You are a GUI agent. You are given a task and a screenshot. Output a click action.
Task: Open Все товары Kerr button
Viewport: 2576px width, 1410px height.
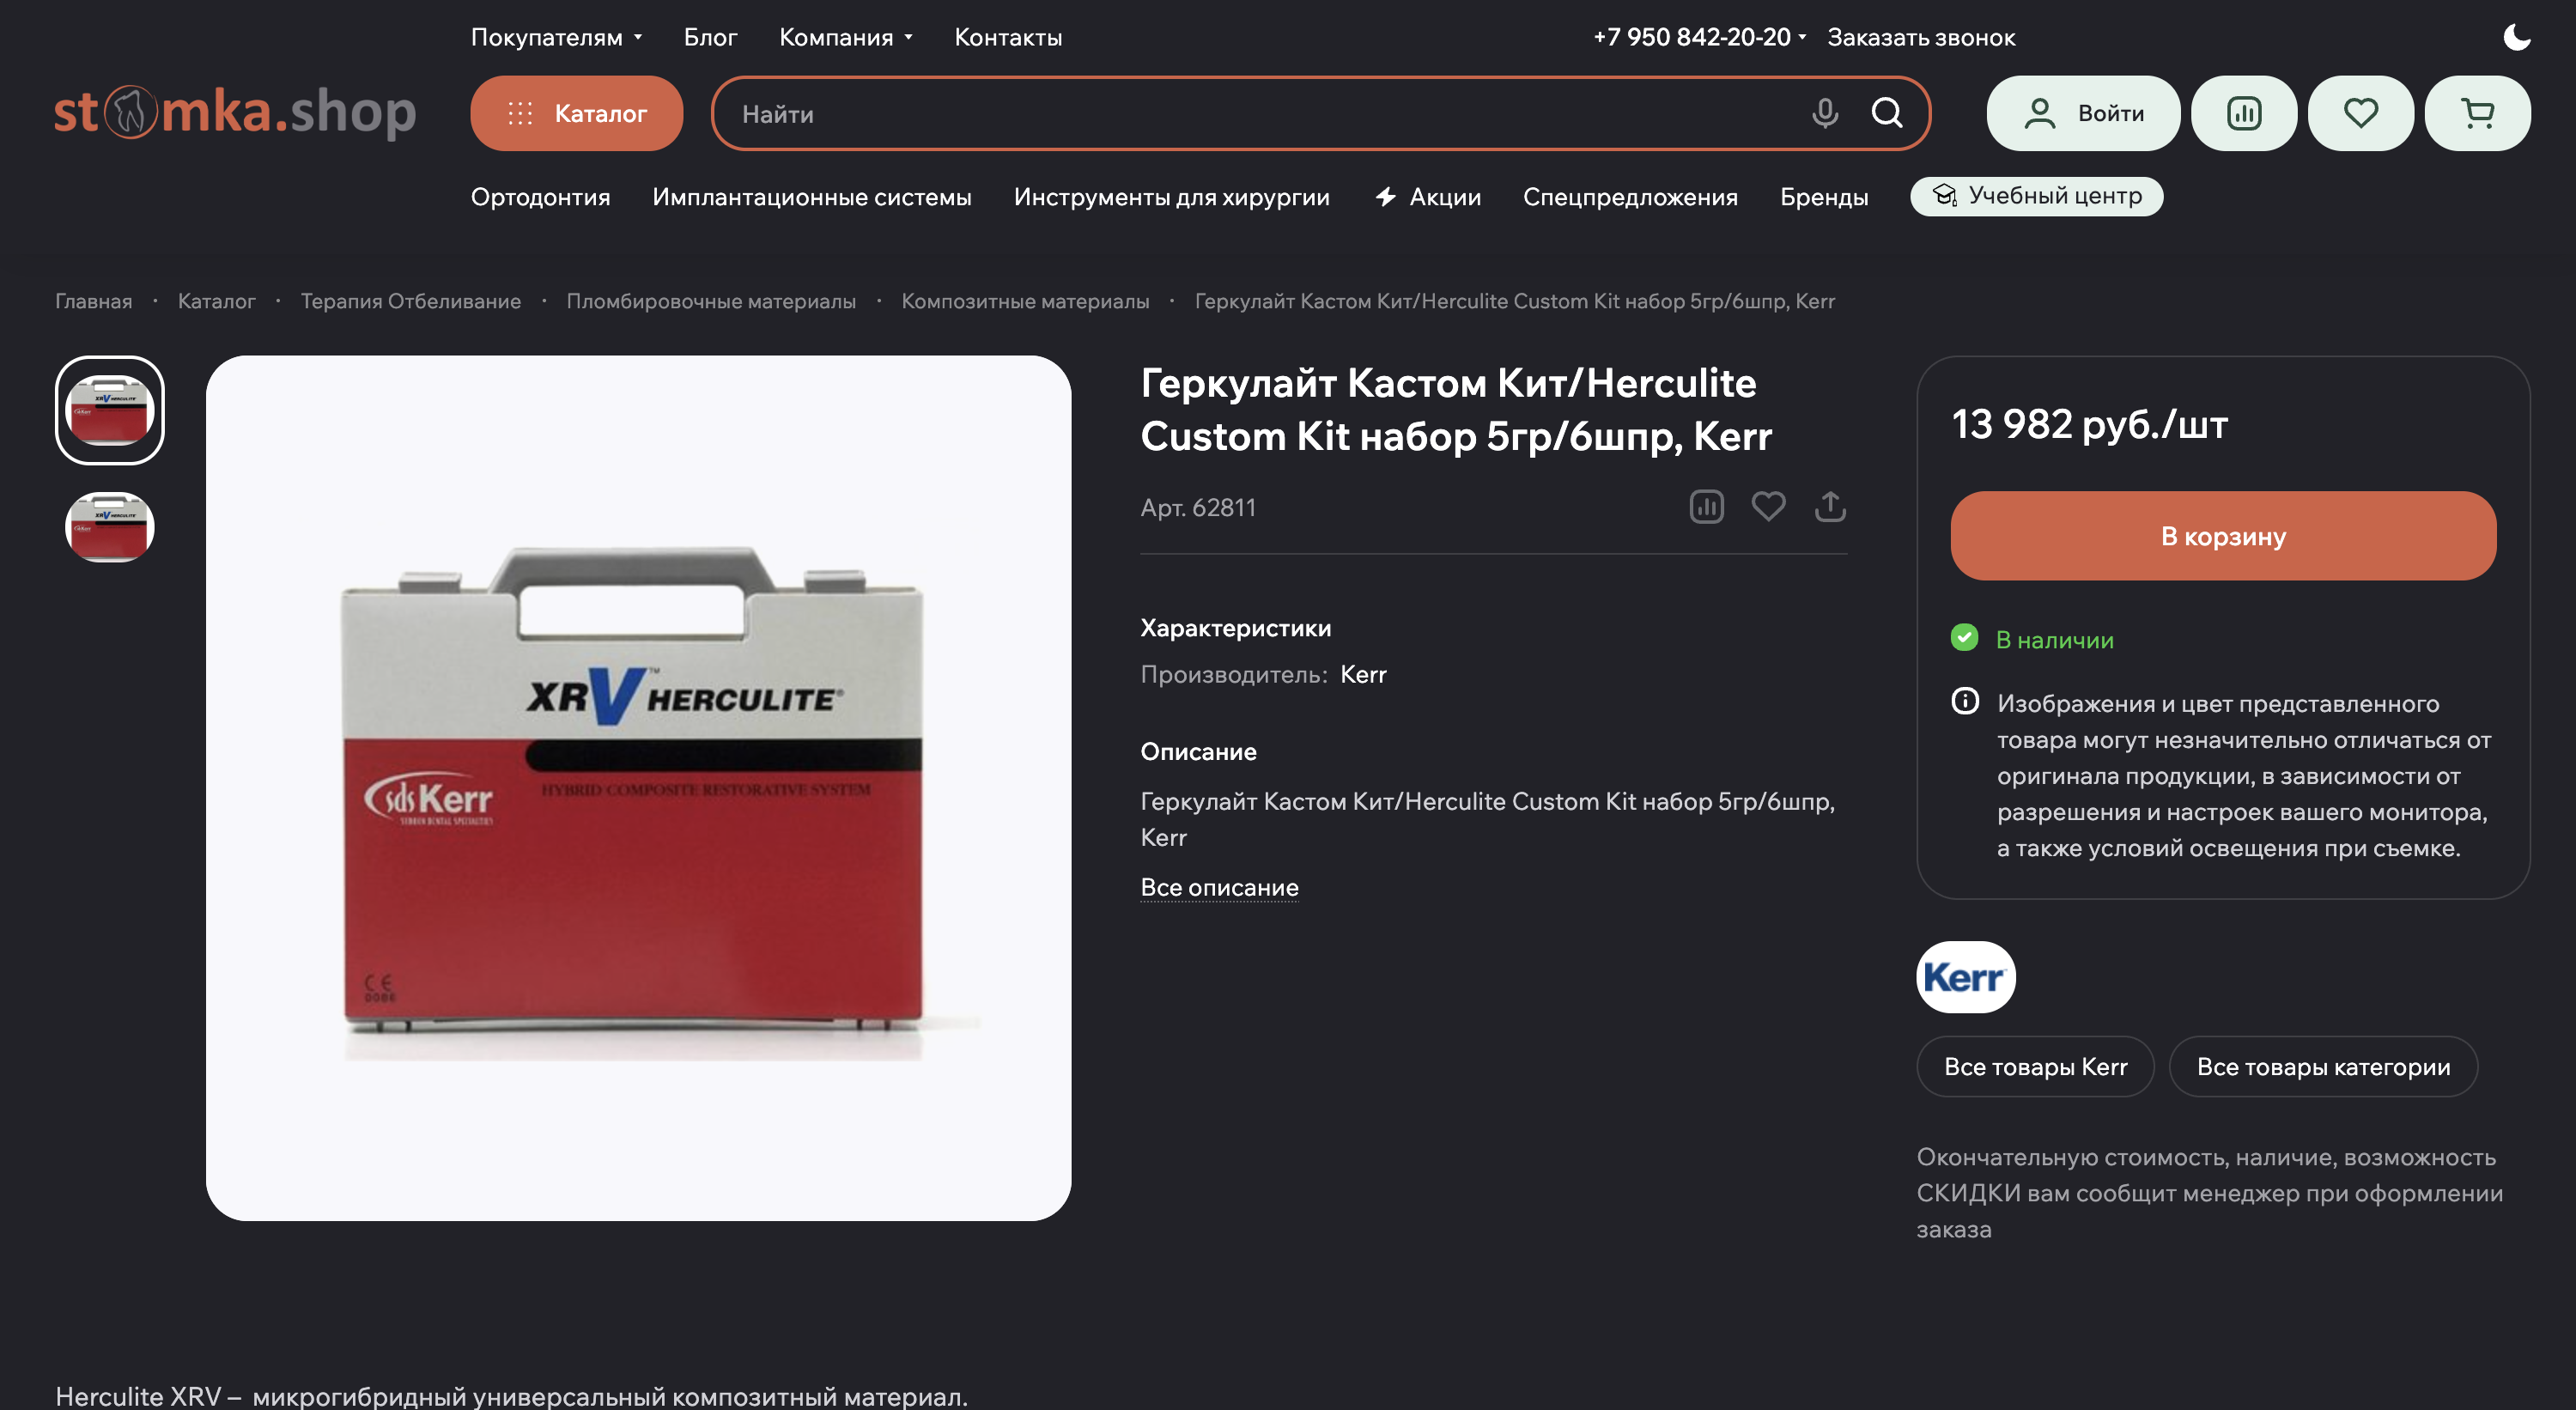point(2035,1067)
